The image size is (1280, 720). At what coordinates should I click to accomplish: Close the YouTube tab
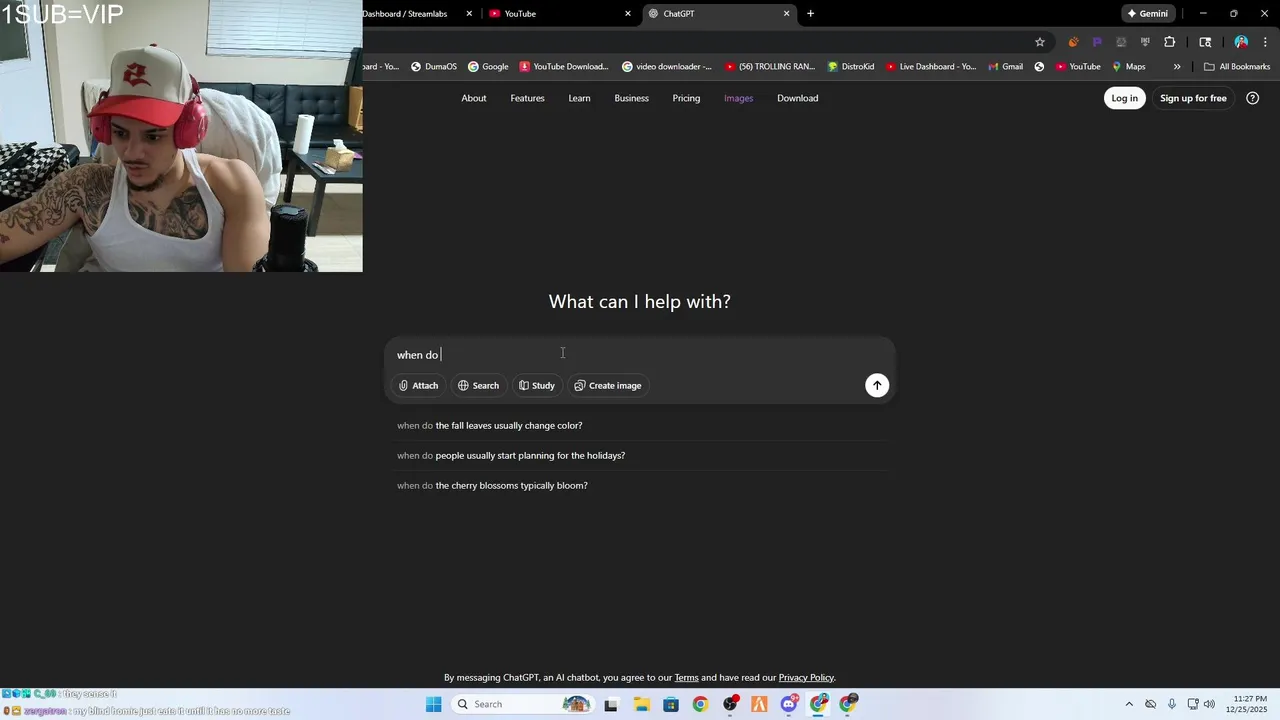coord(628,14)
